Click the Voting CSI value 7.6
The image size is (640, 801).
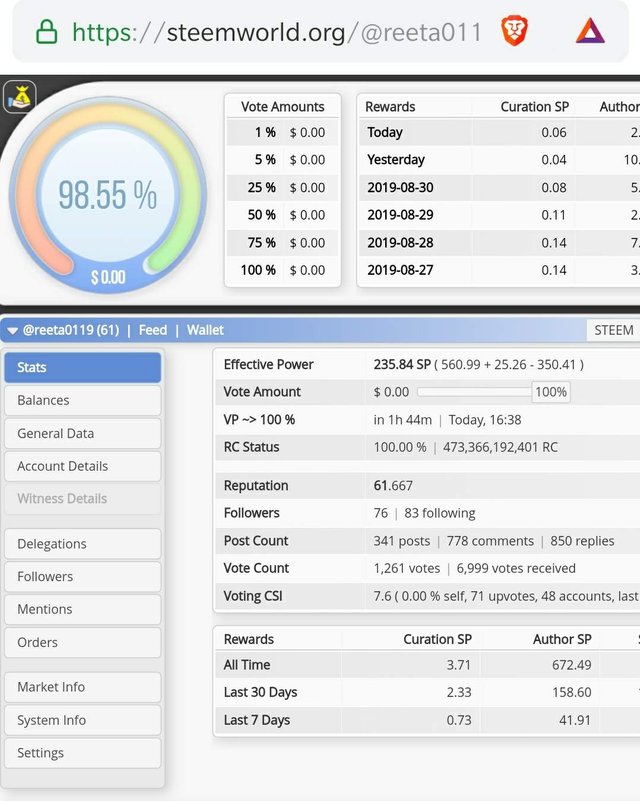[382, 596]
